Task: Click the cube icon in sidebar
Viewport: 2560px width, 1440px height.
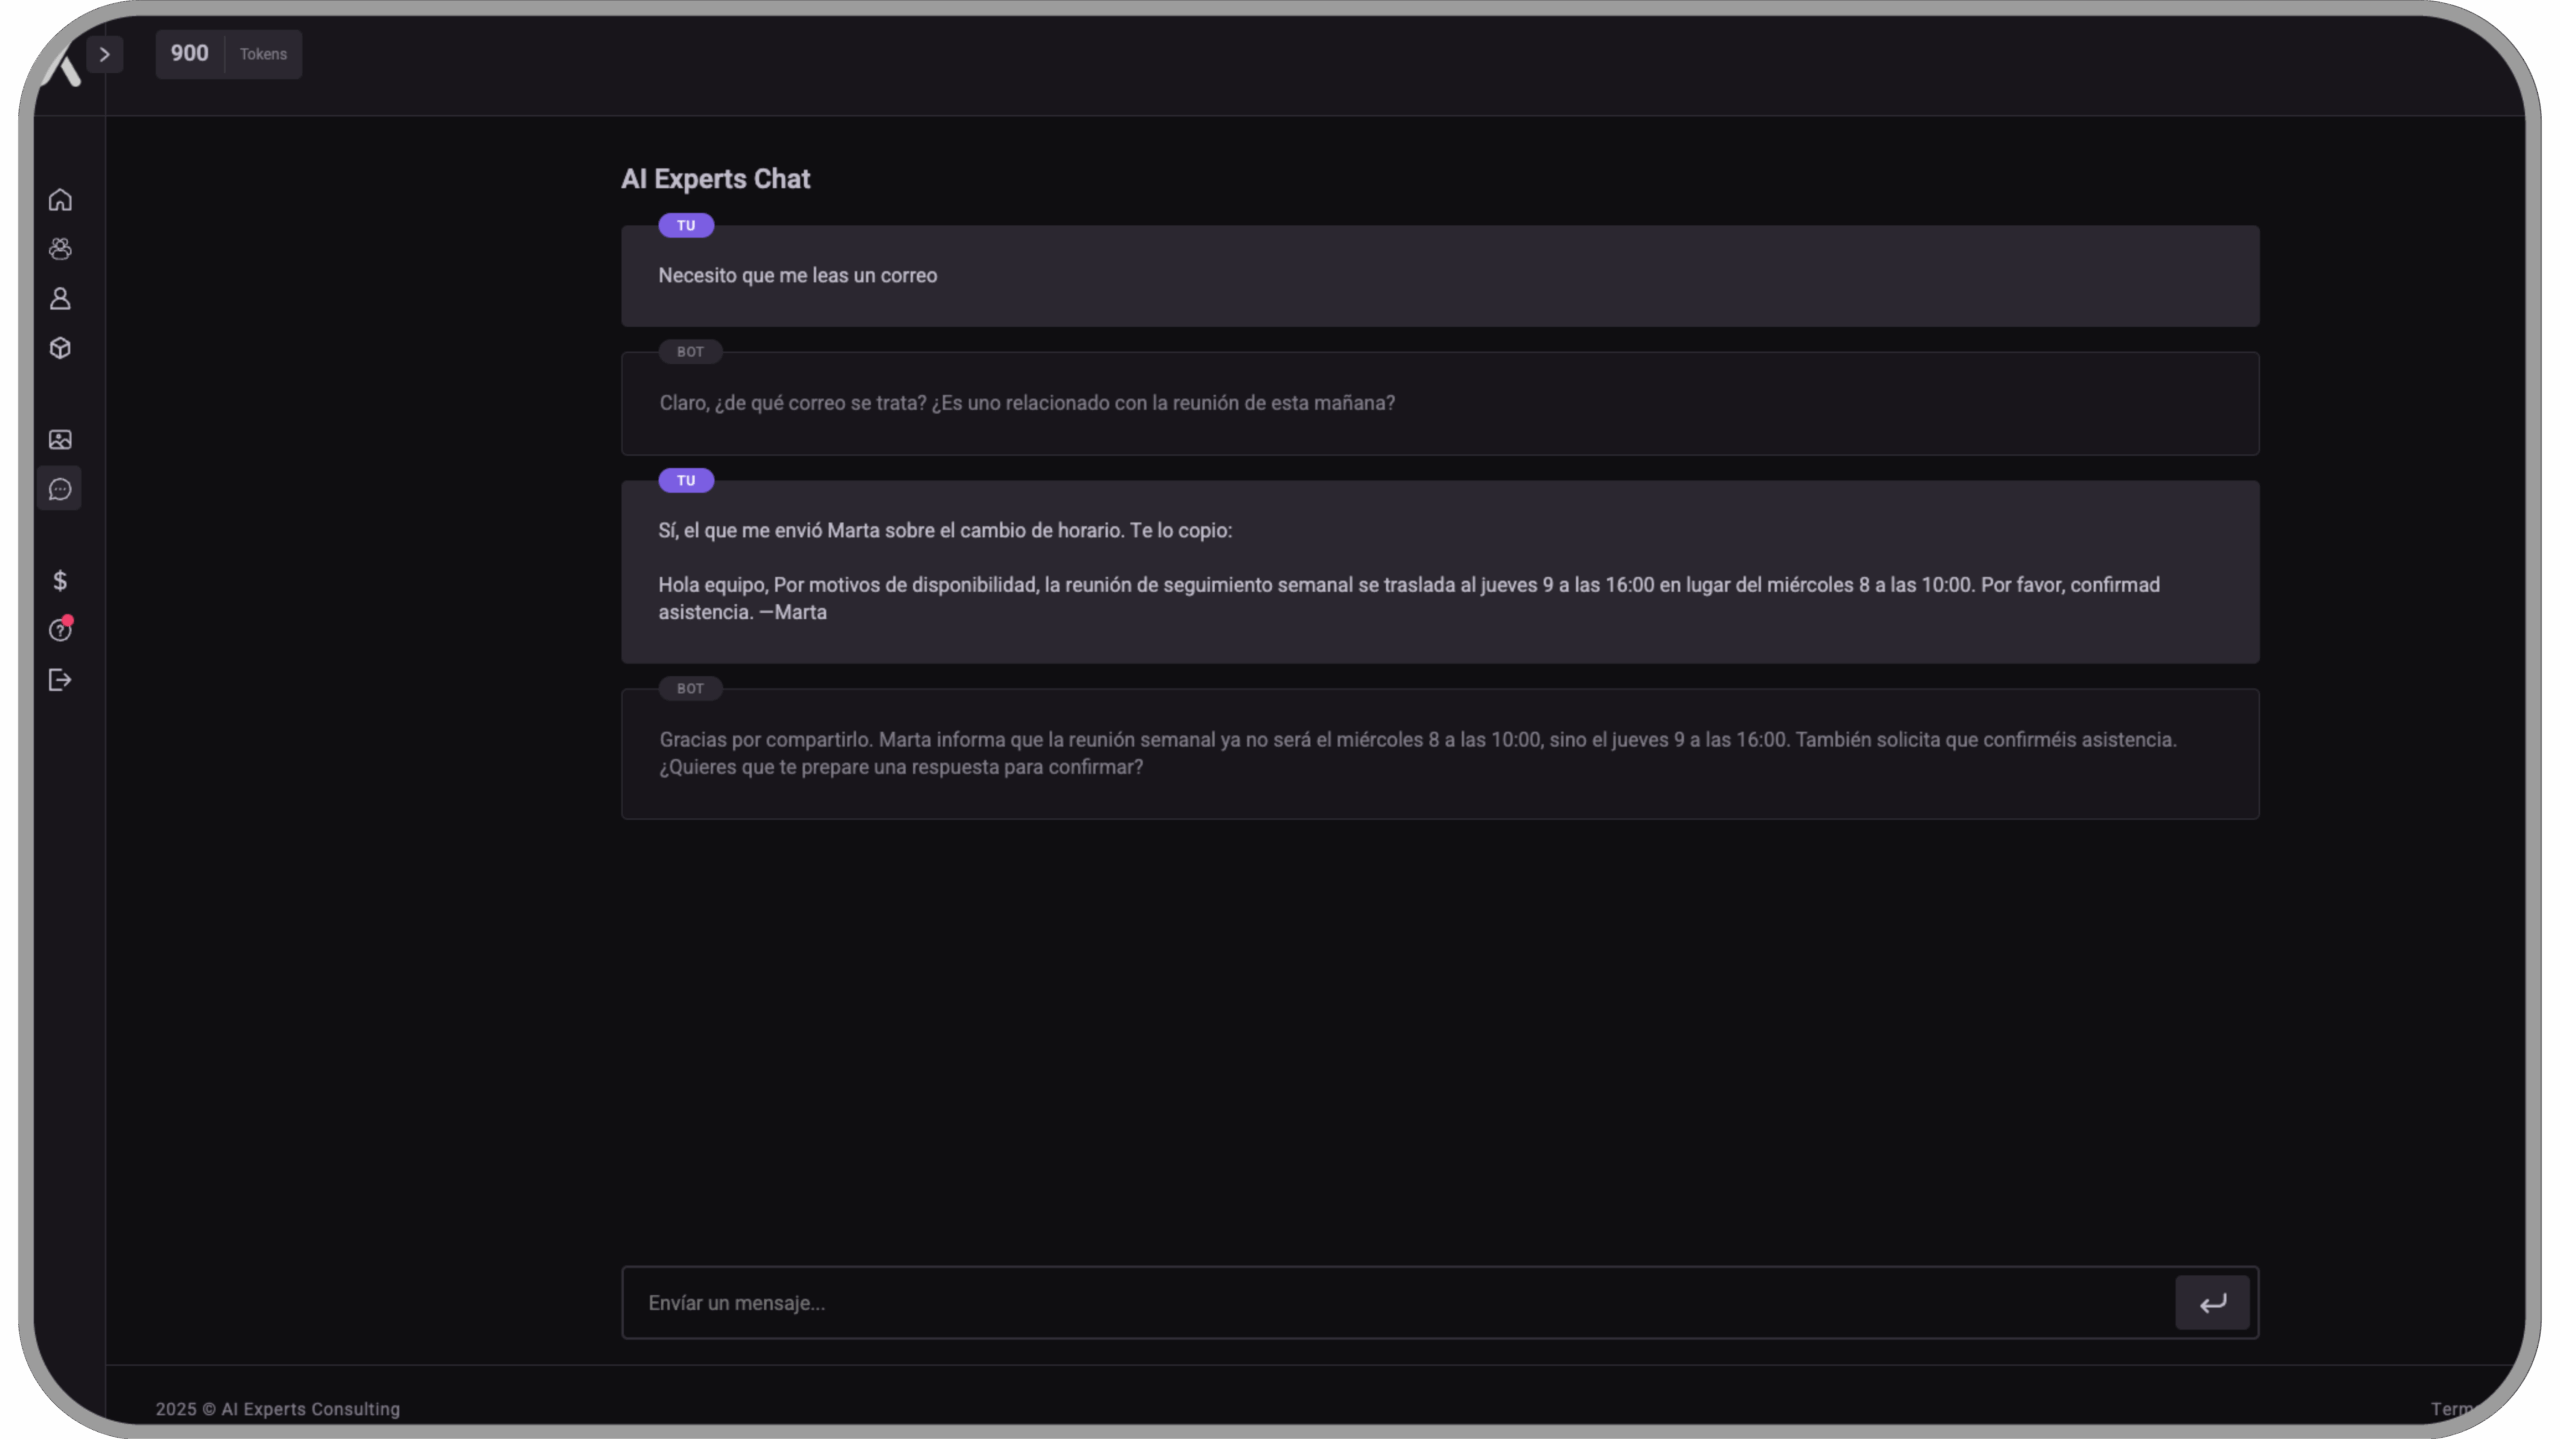Action: pos(60,348)
